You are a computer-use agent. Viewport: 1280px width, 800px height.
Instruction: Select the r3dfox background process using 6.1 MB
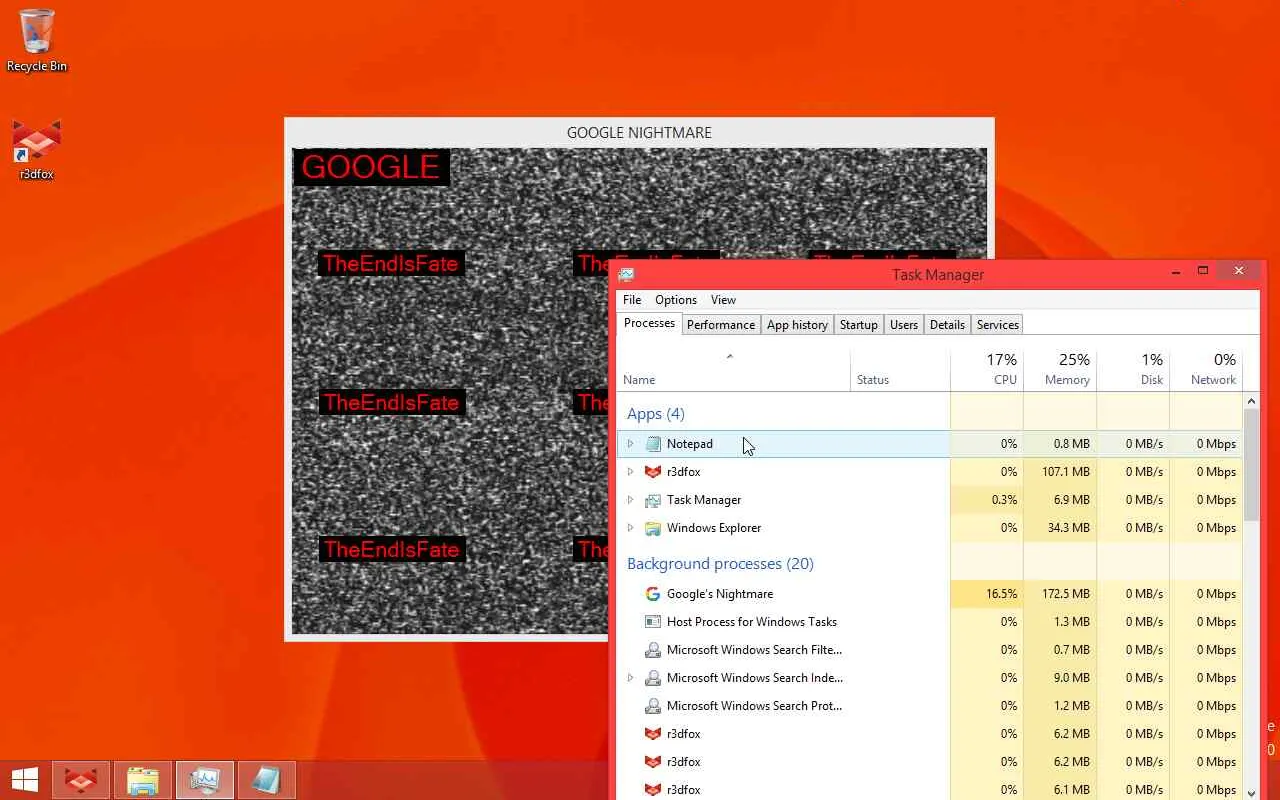tap(930, 790)
